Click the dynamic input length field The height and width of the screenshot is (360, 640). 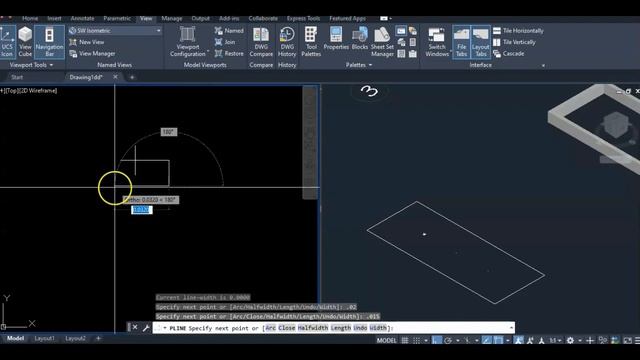point(142,210)
